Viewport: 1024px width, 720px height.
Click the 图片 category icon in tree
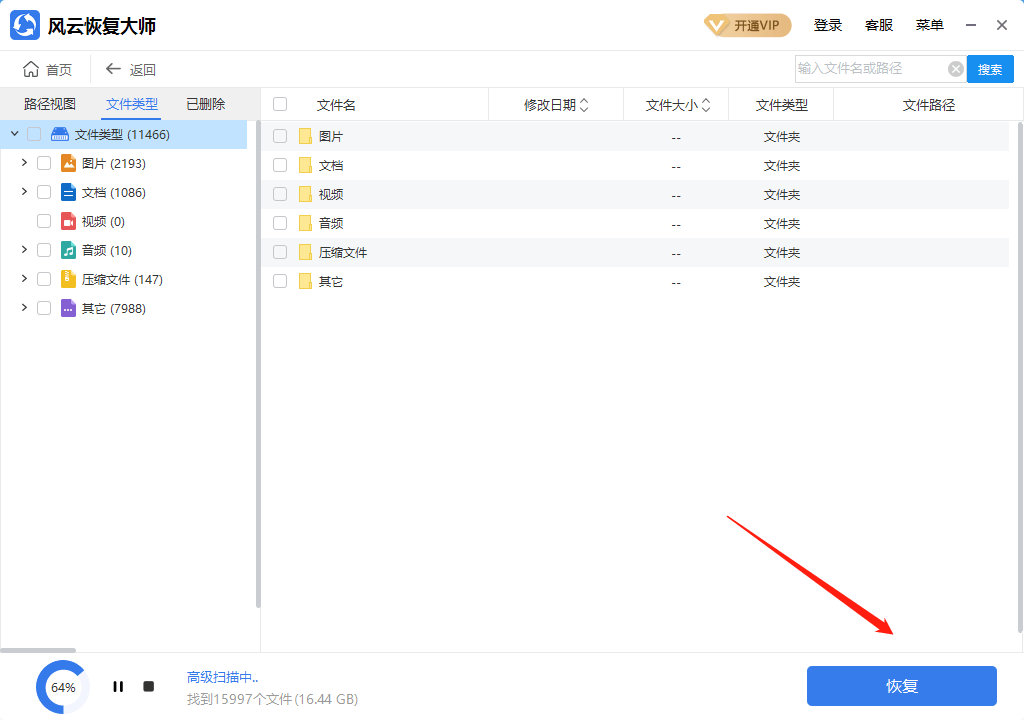68,163
